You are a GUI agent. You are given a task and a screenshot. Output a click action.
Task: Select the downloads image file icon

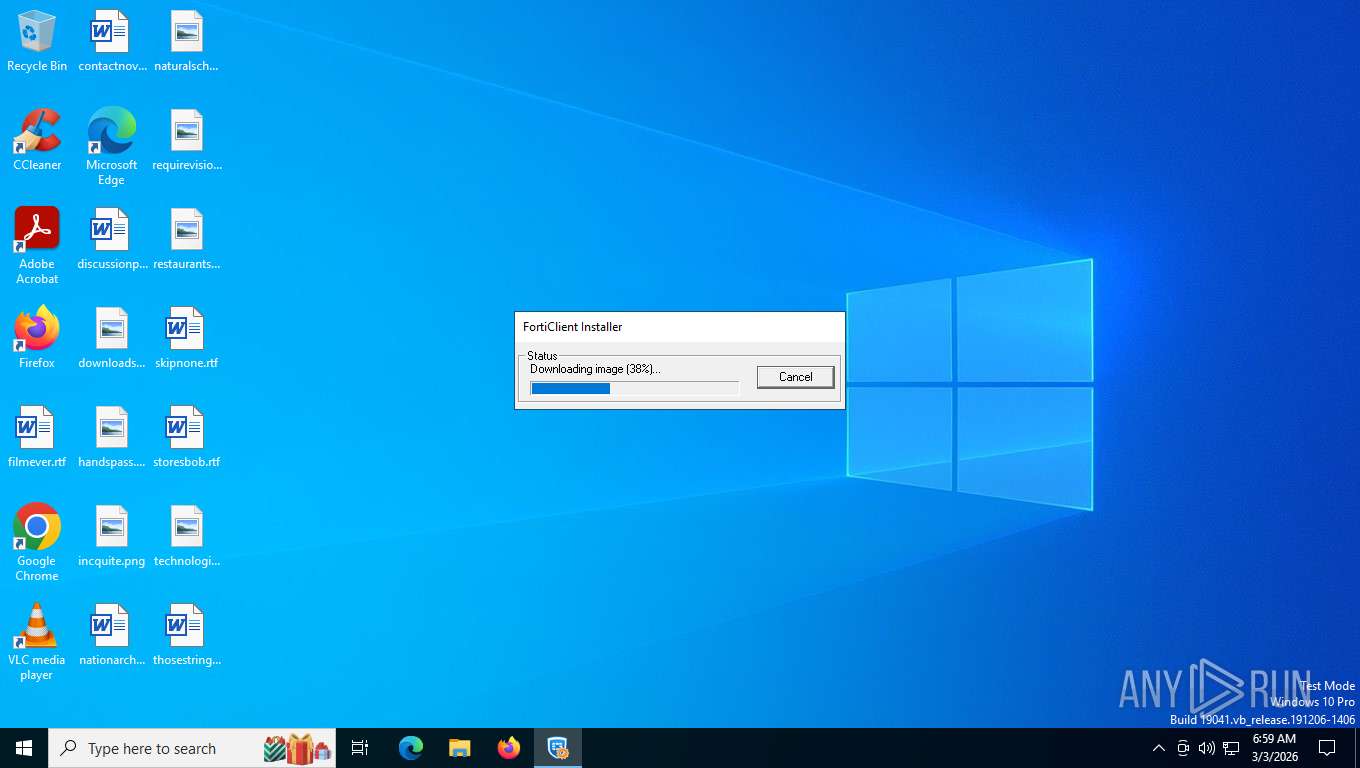[112, 339]
